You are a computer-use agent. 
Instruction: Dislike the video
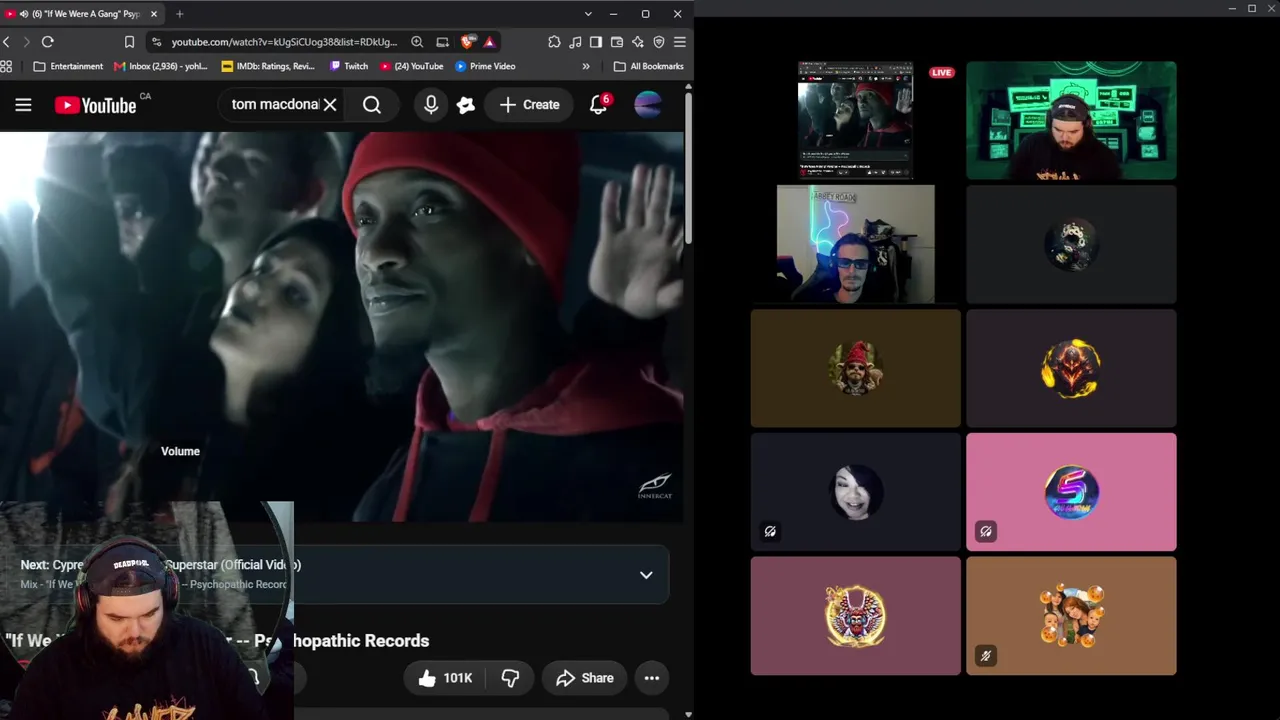click(510, 678)
